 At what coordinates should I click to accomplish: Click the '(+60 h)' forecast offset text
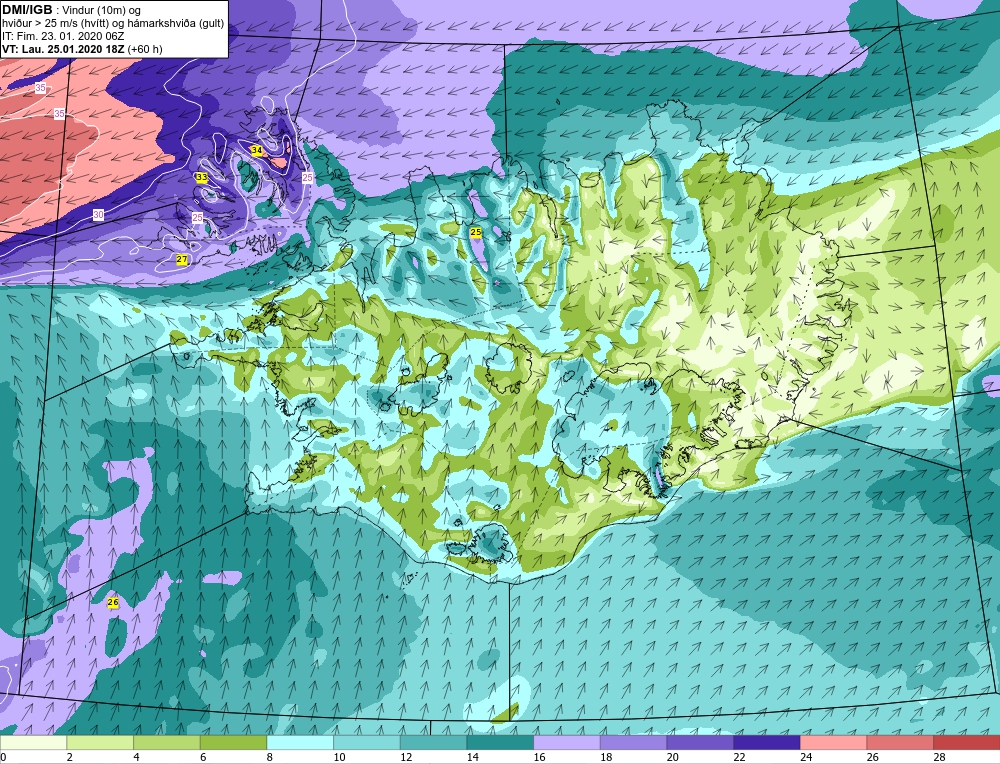[x=145, y=49]
